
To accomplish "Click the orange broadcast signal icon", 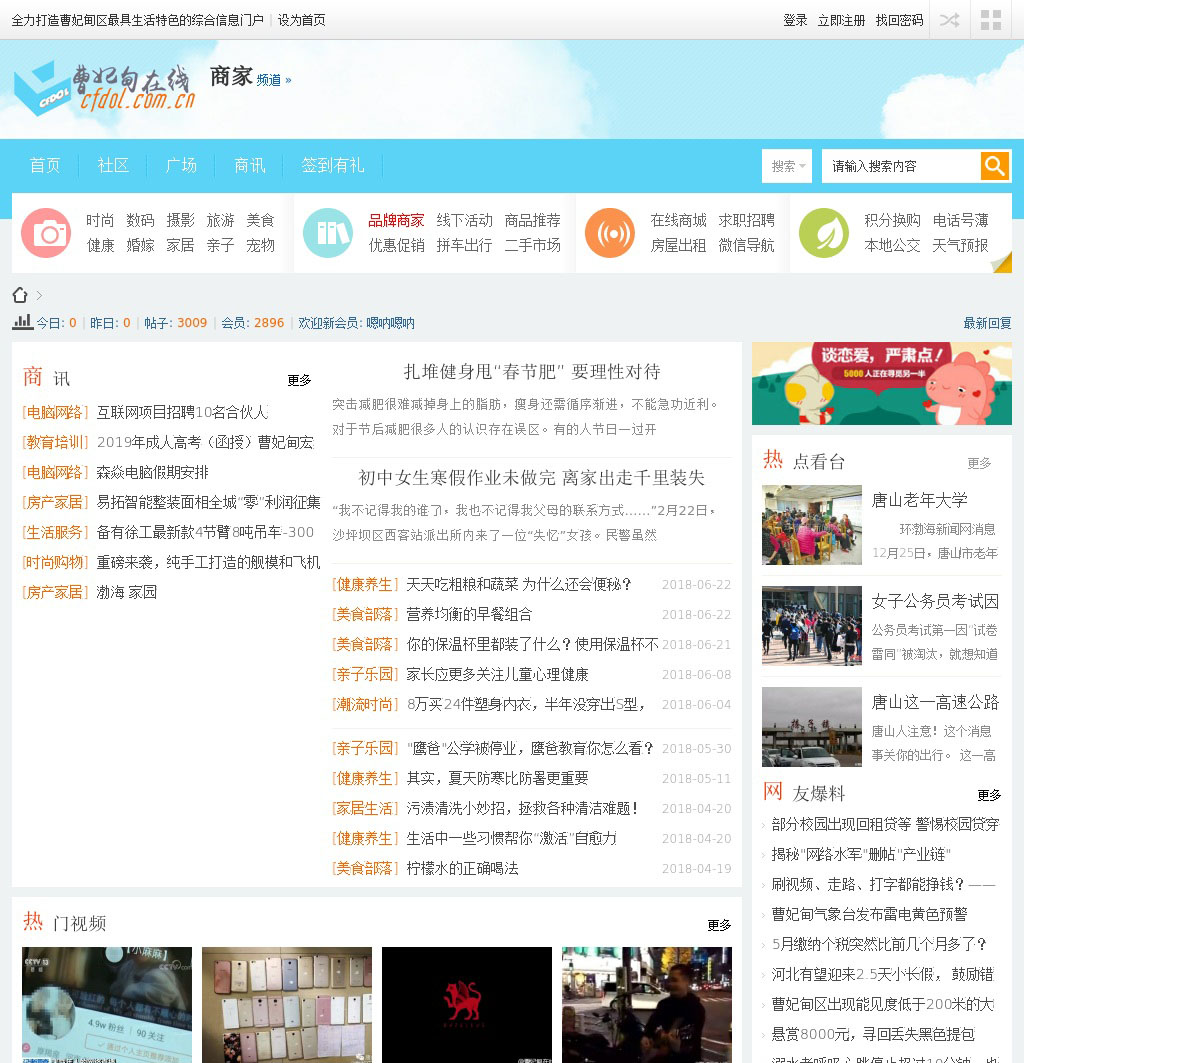I will [x=610, y=233].
